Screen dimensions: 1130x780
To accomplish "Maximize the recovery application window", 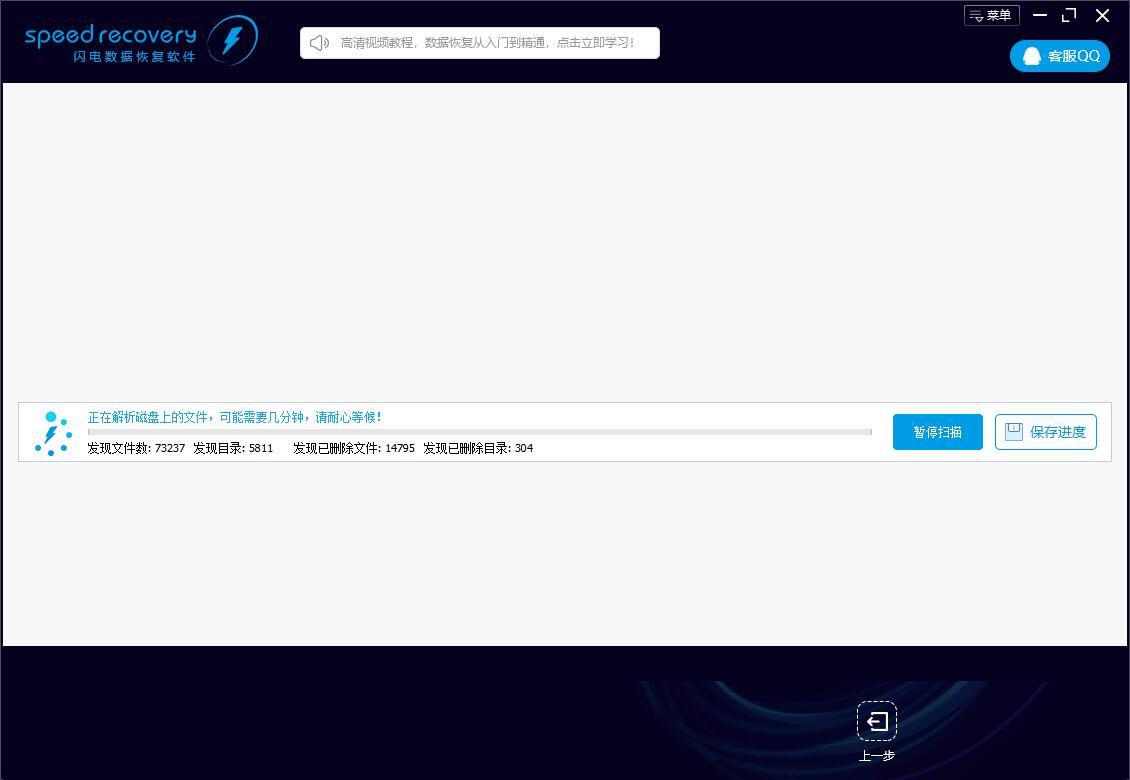I will (x=1069, y=15).
